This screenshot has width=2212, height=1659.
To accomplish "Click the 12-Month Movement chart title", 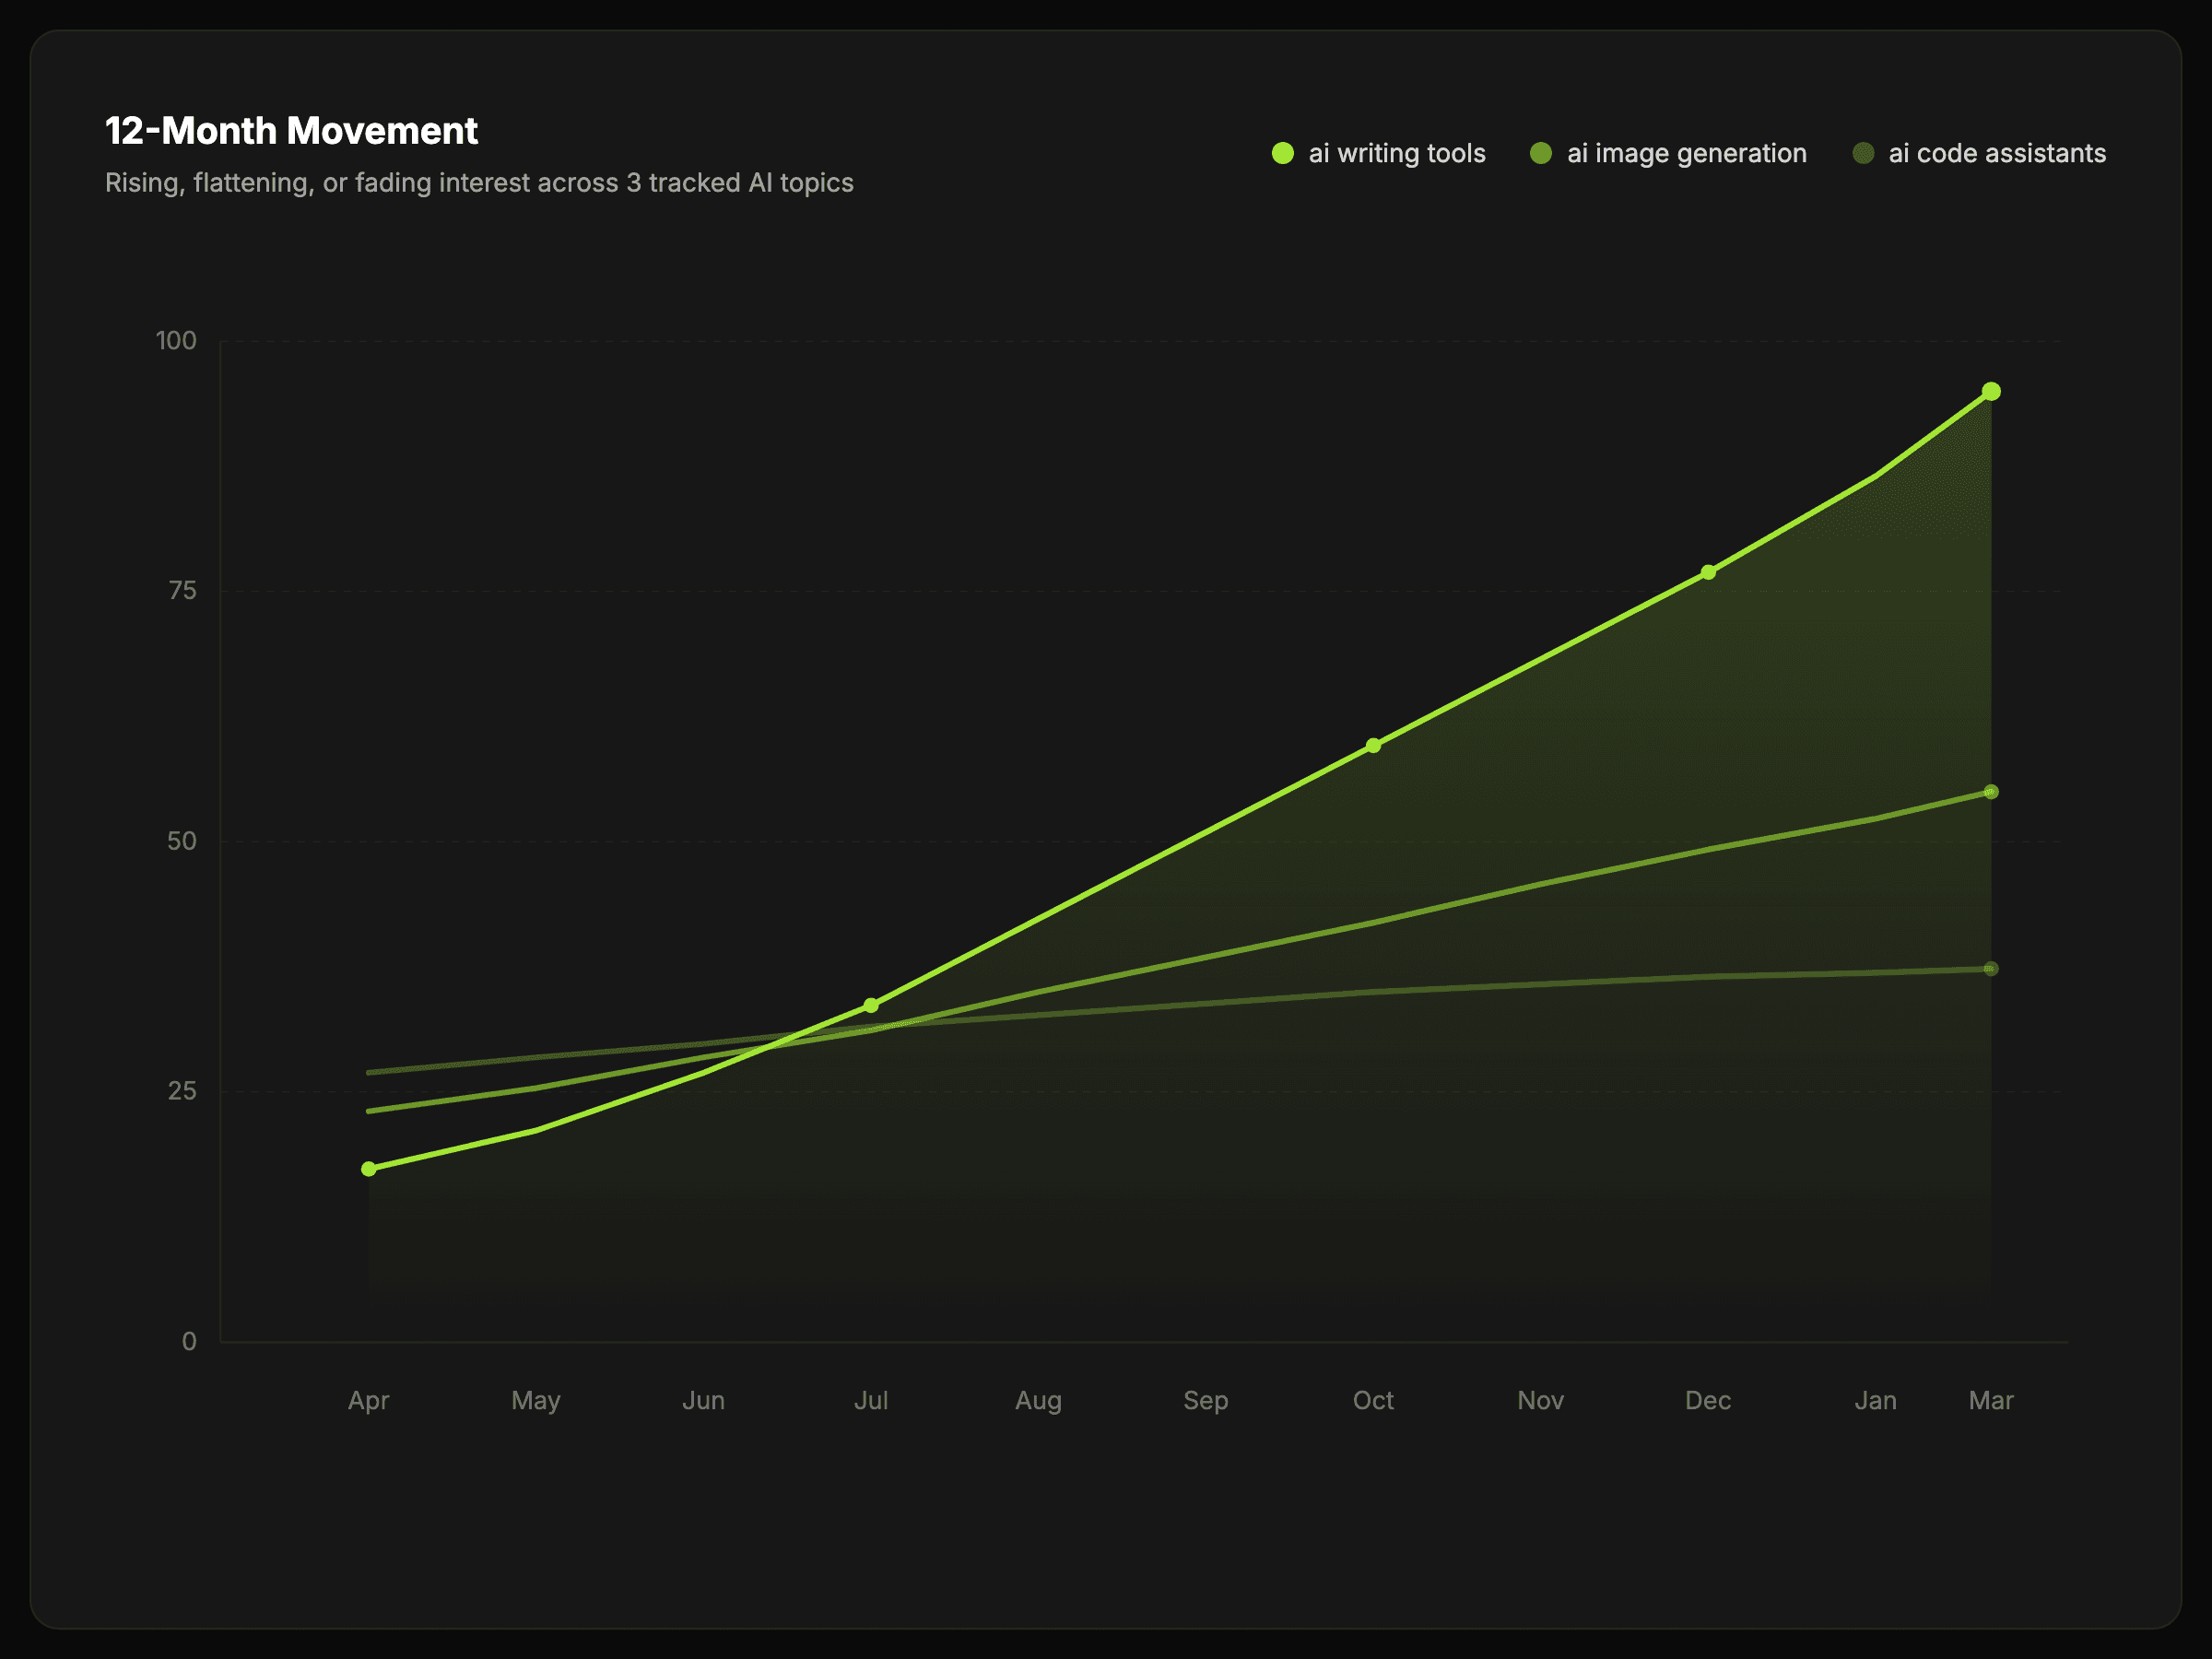I will click(291, 131).
